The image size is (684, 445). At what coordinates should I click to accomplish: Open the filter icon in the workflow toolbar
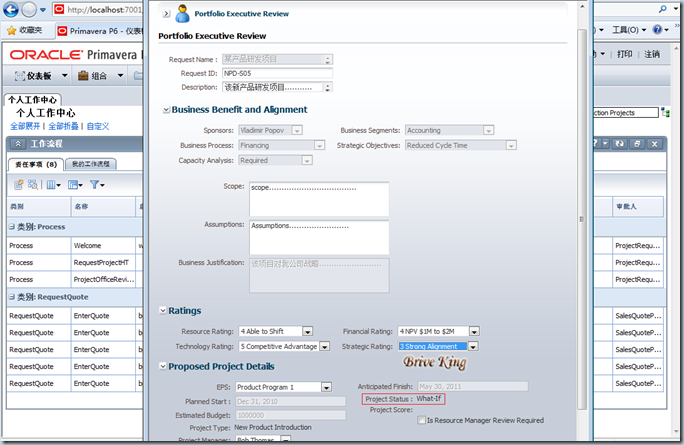pos(95,185)
